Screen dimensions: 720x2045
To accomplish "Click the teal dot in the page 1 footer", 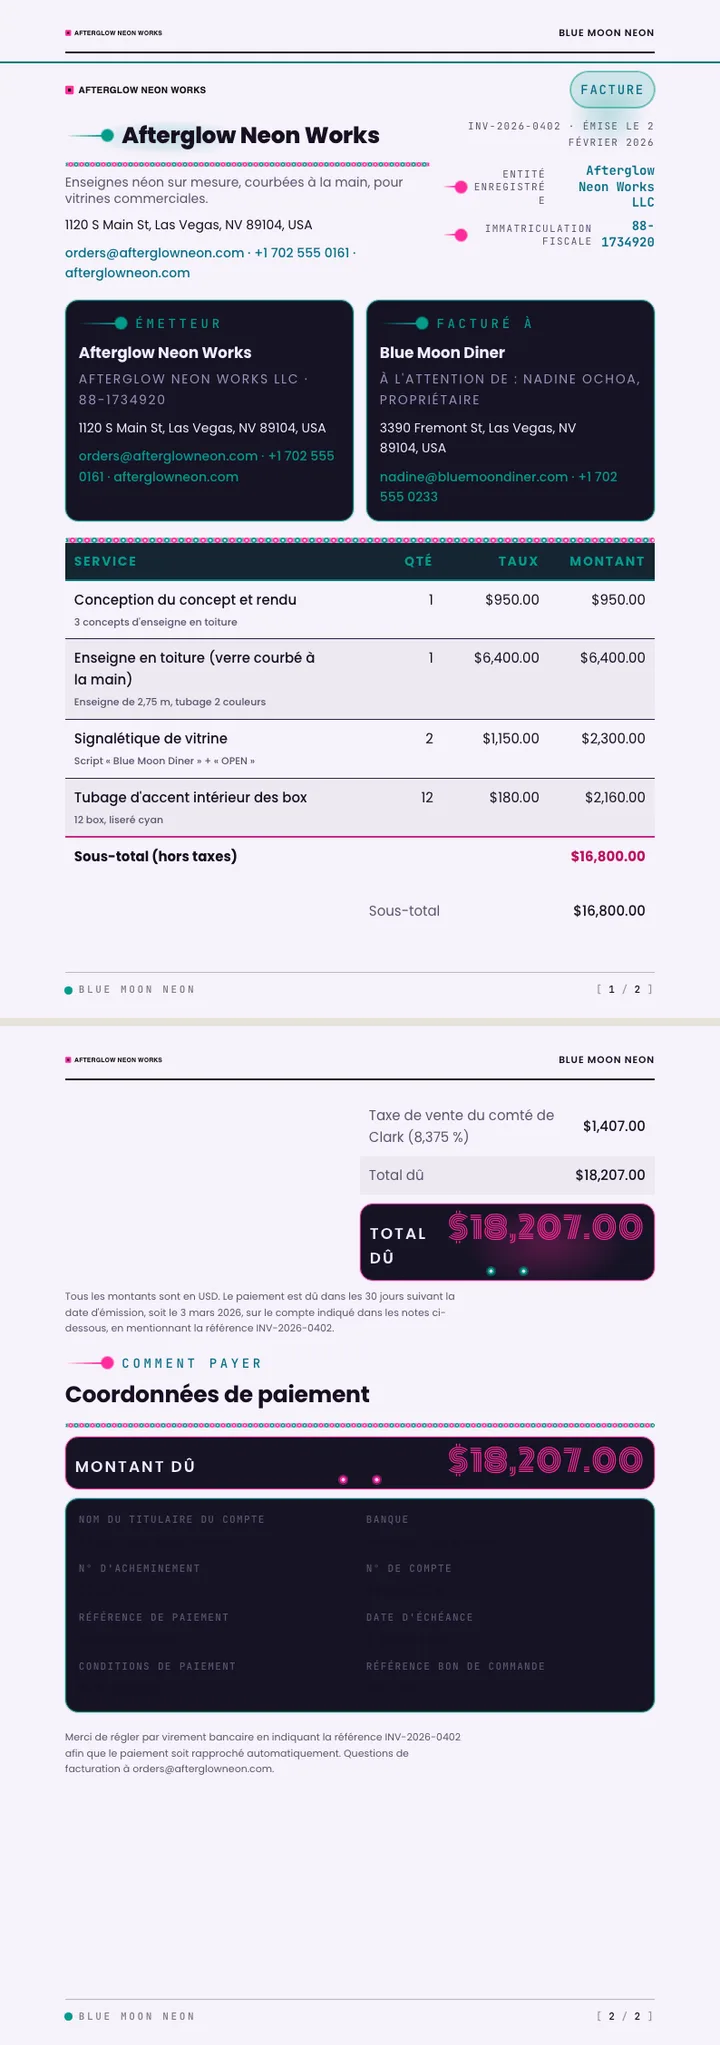I will pyautogui.click(x=69, y=990).
